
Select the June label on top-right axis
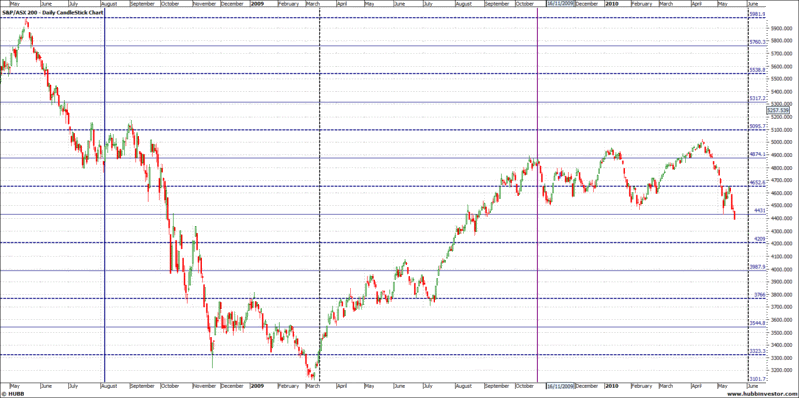click(754, 3)
